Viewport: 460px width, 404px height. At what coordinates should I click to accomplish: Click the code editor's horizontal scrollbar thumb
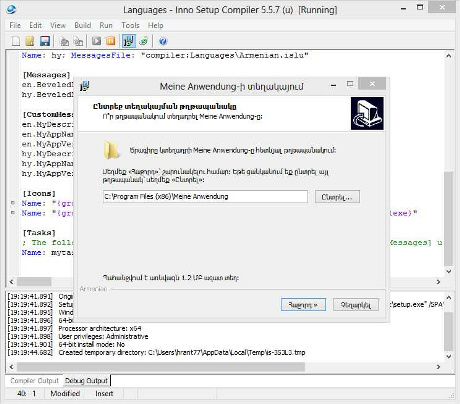(34, 282)
